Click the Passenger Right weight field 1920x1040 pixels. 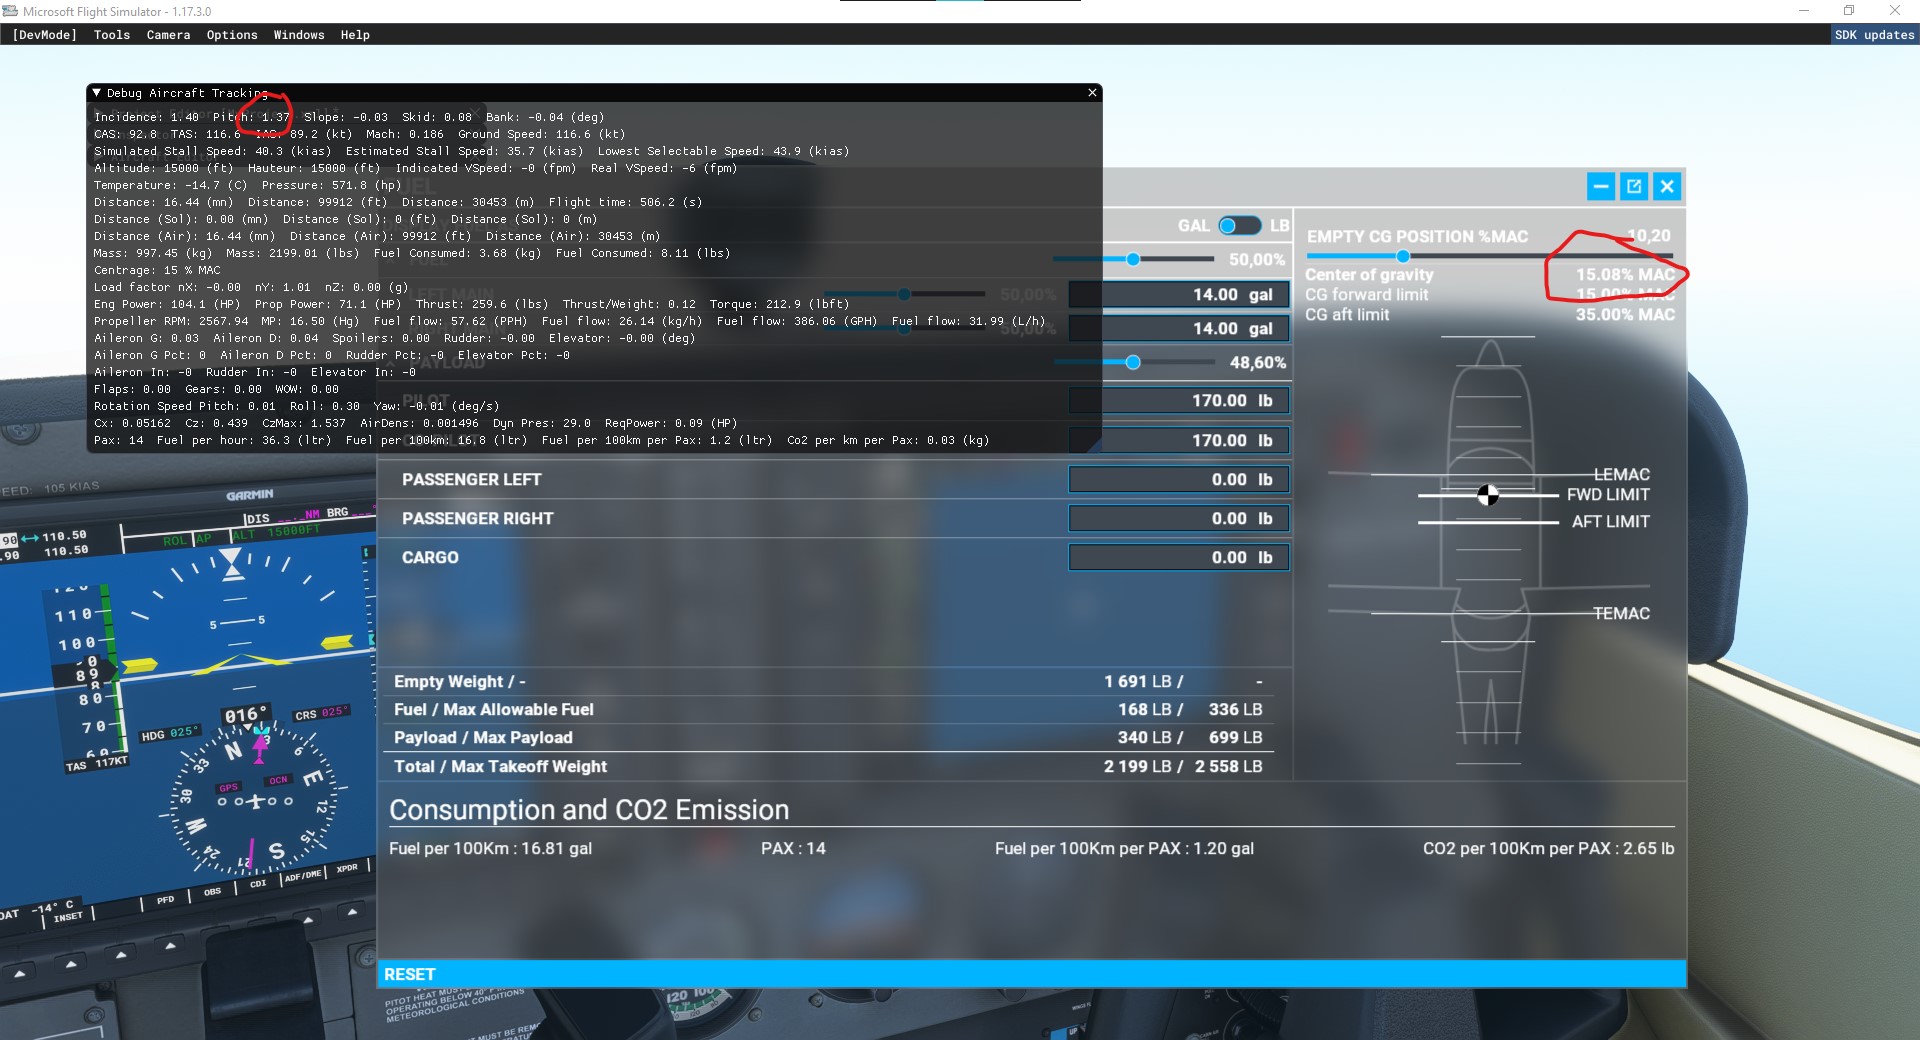(x=1179, y=519)
